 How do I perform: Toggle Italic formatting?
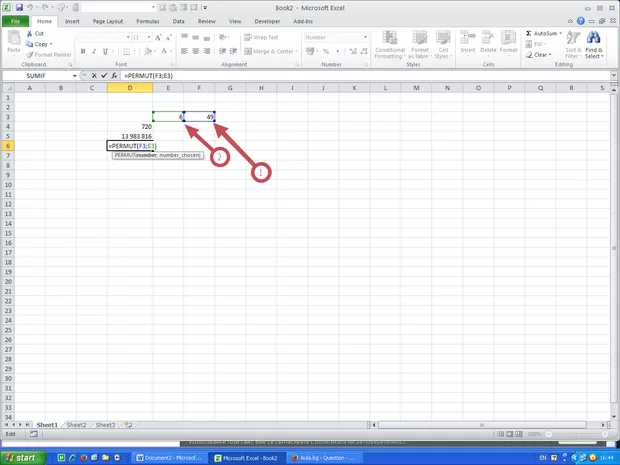pos(94,51)
